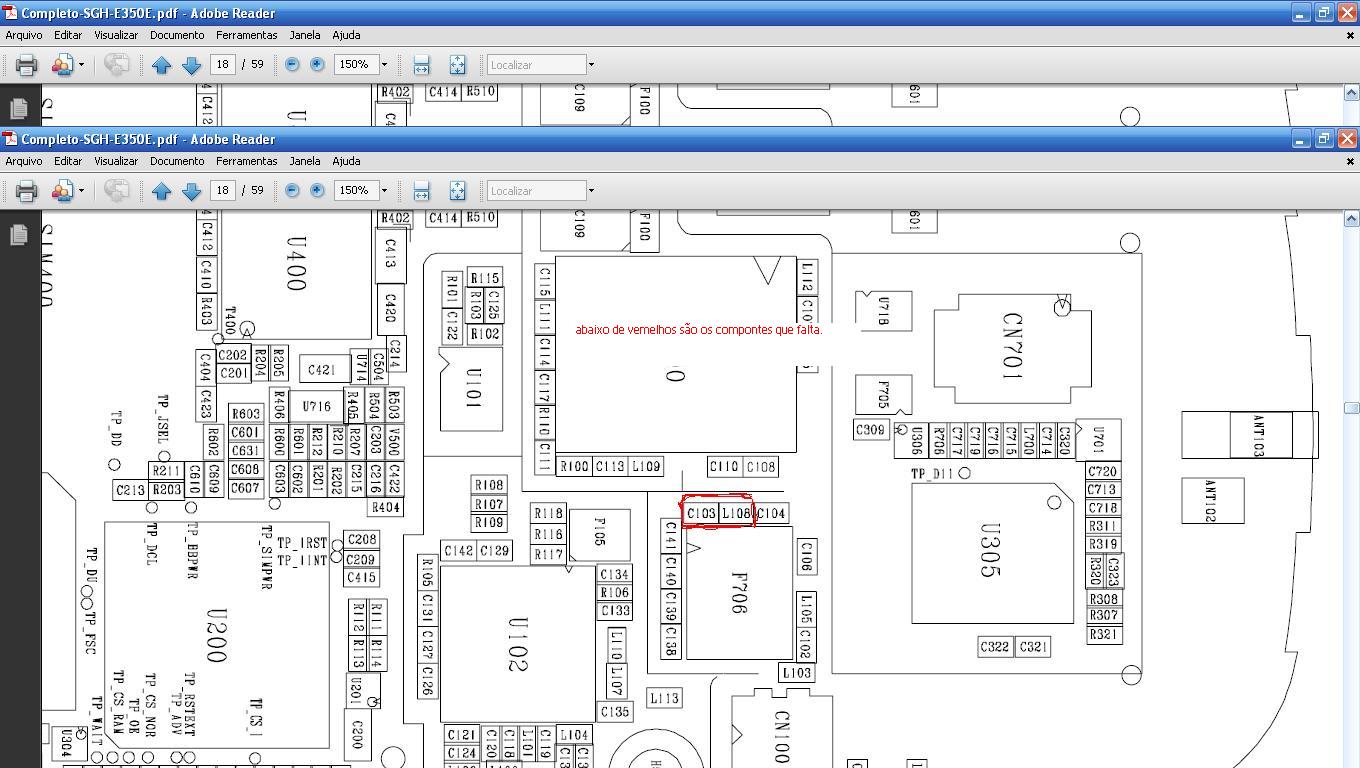Click the 'F706' component label in the schematic

coord(740,593)
